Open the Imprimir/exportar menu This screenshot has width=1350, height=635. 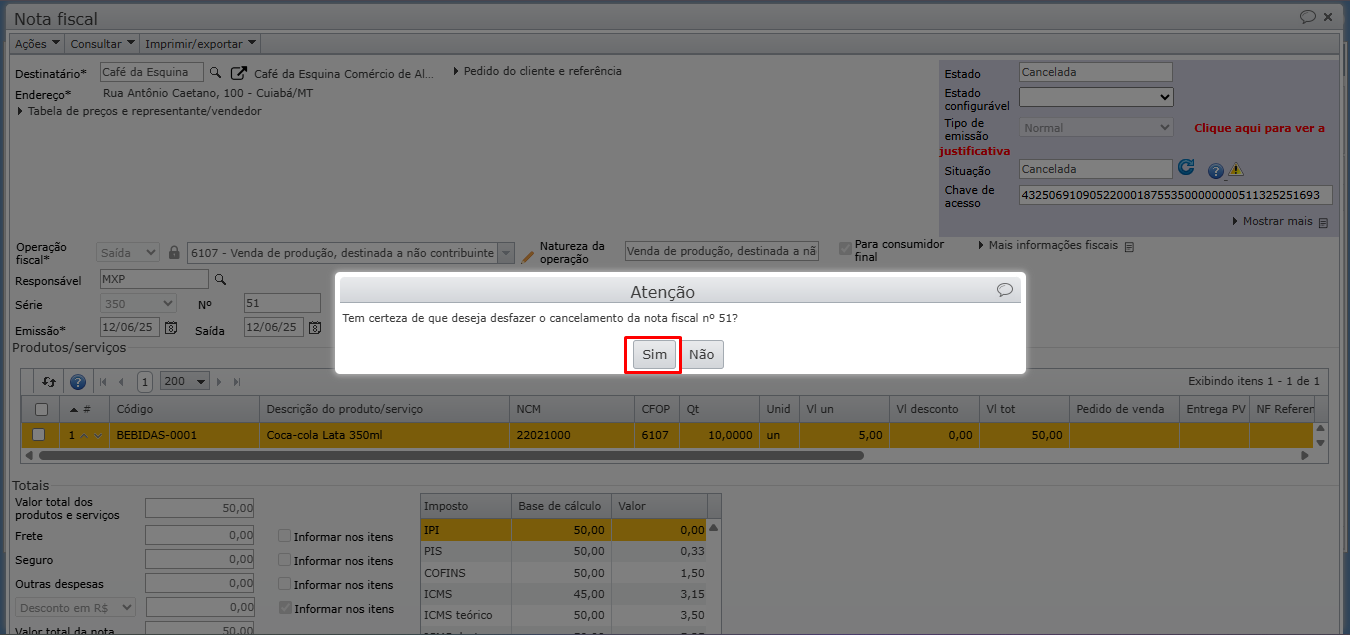[x=200, y=44]
